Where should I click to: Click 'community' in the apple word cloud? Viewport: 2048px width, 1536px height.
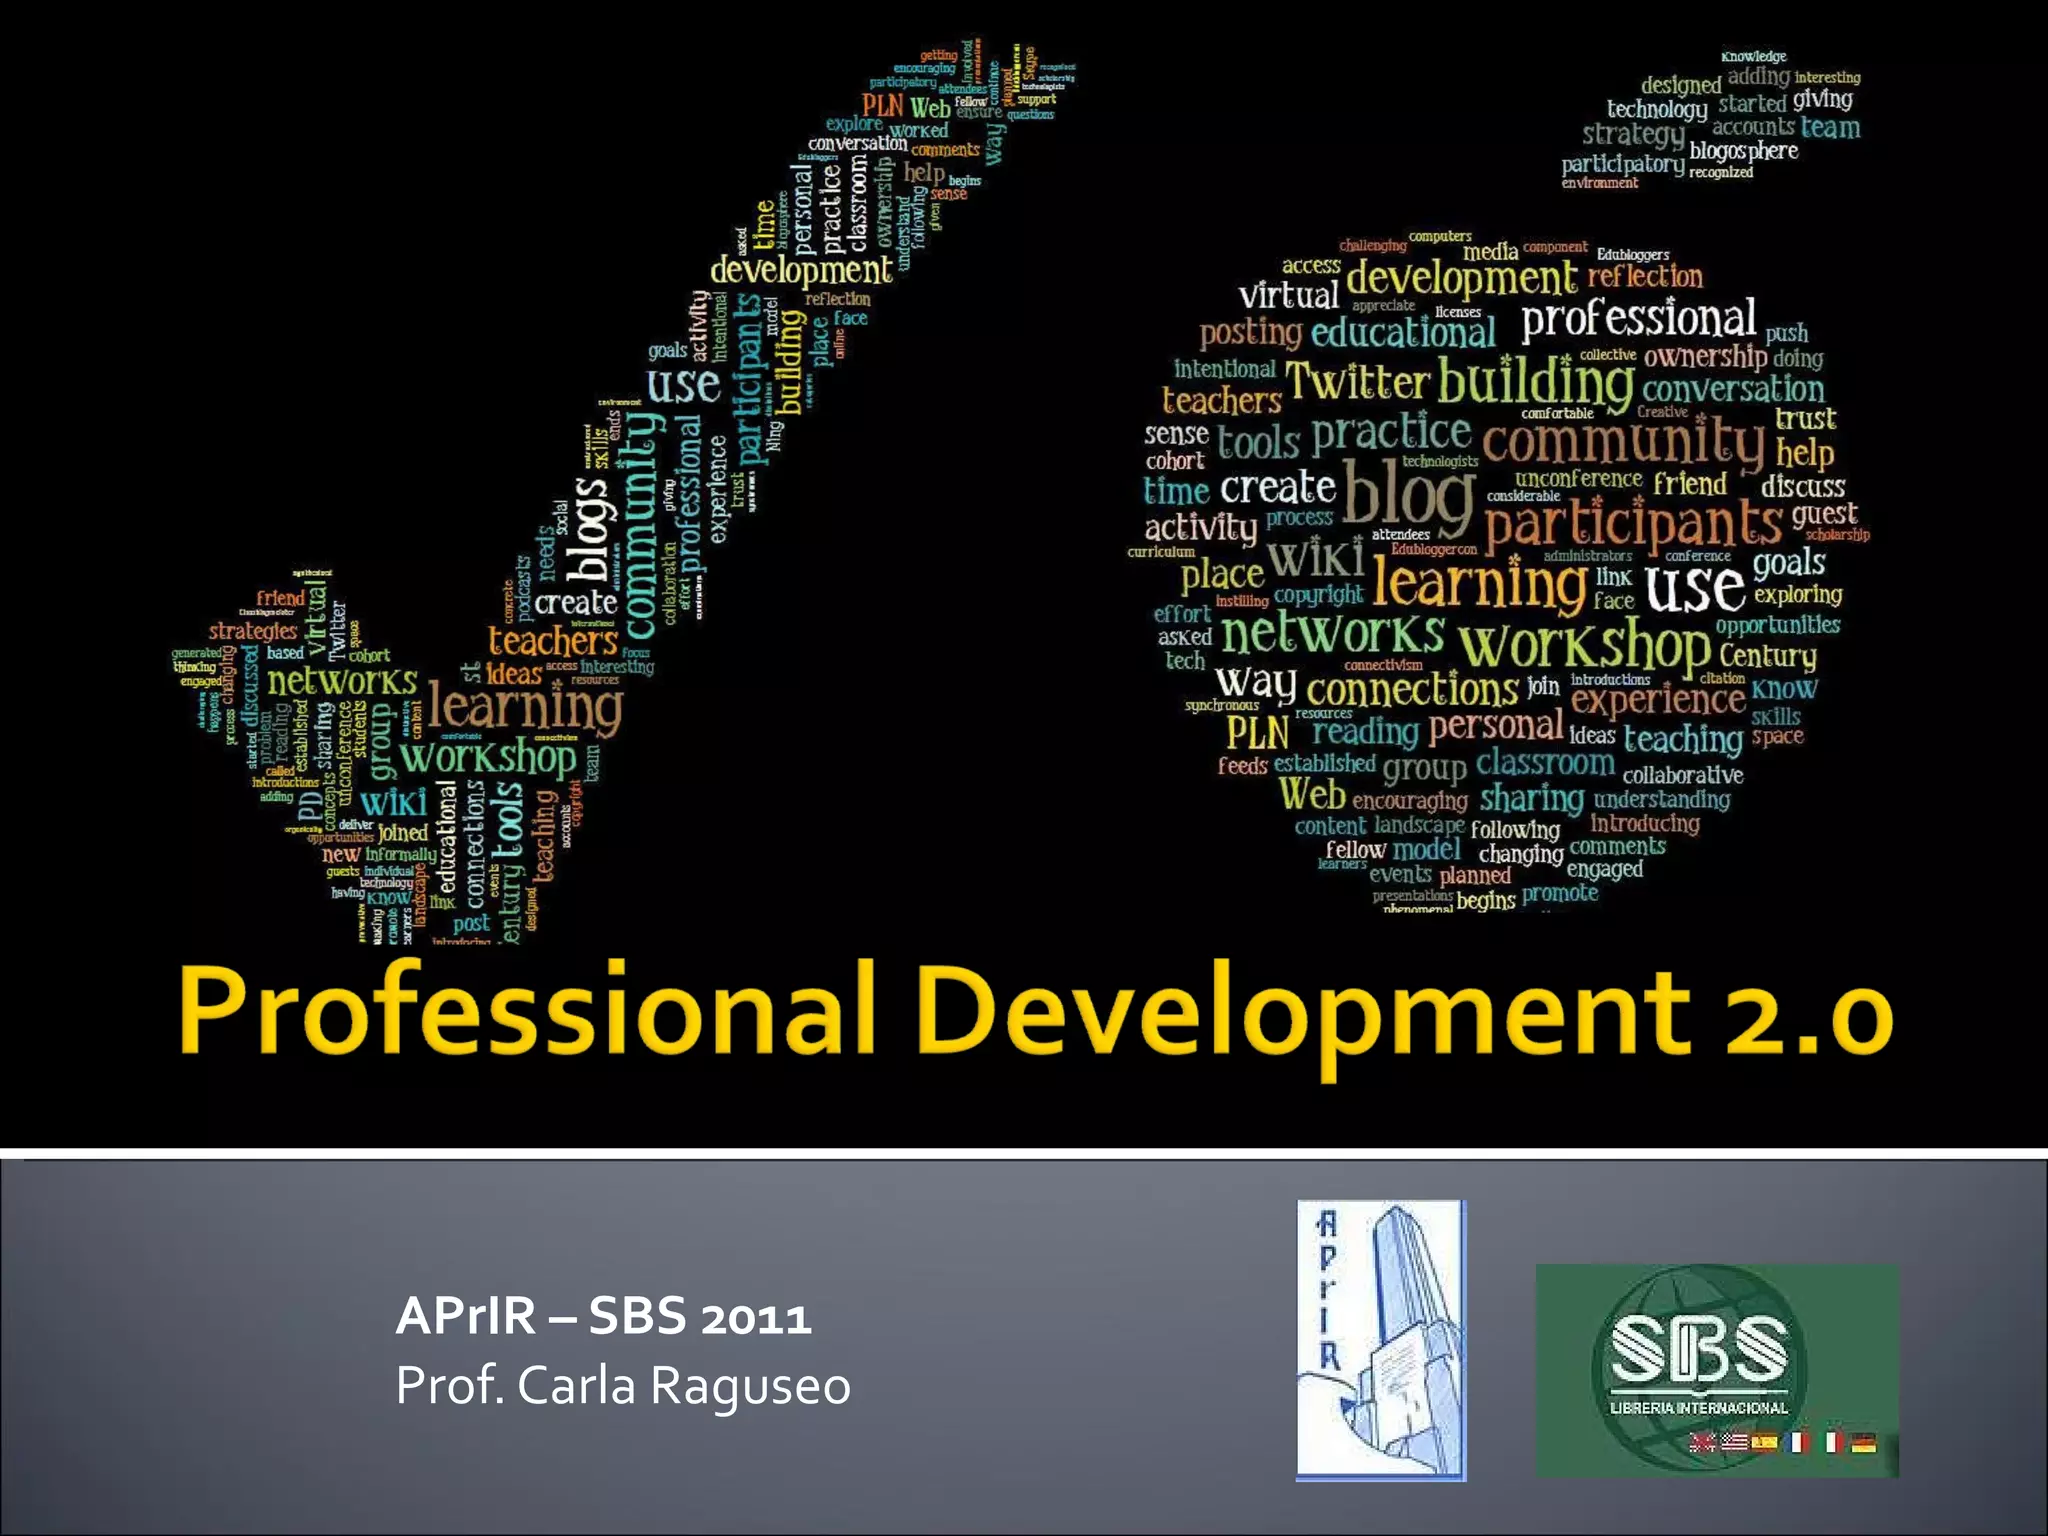(1624, 442)
